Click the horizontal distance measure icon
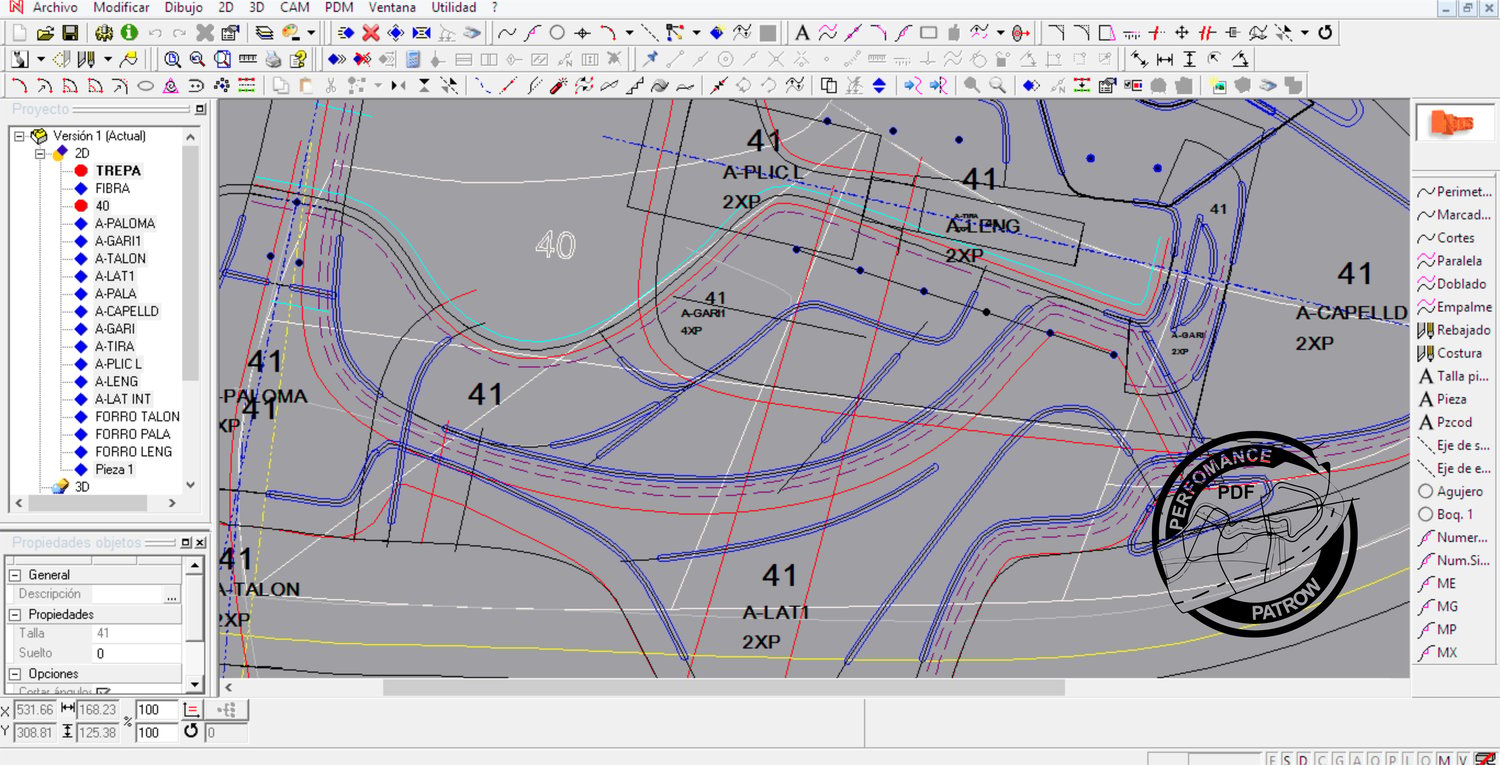 [1164, 59]
